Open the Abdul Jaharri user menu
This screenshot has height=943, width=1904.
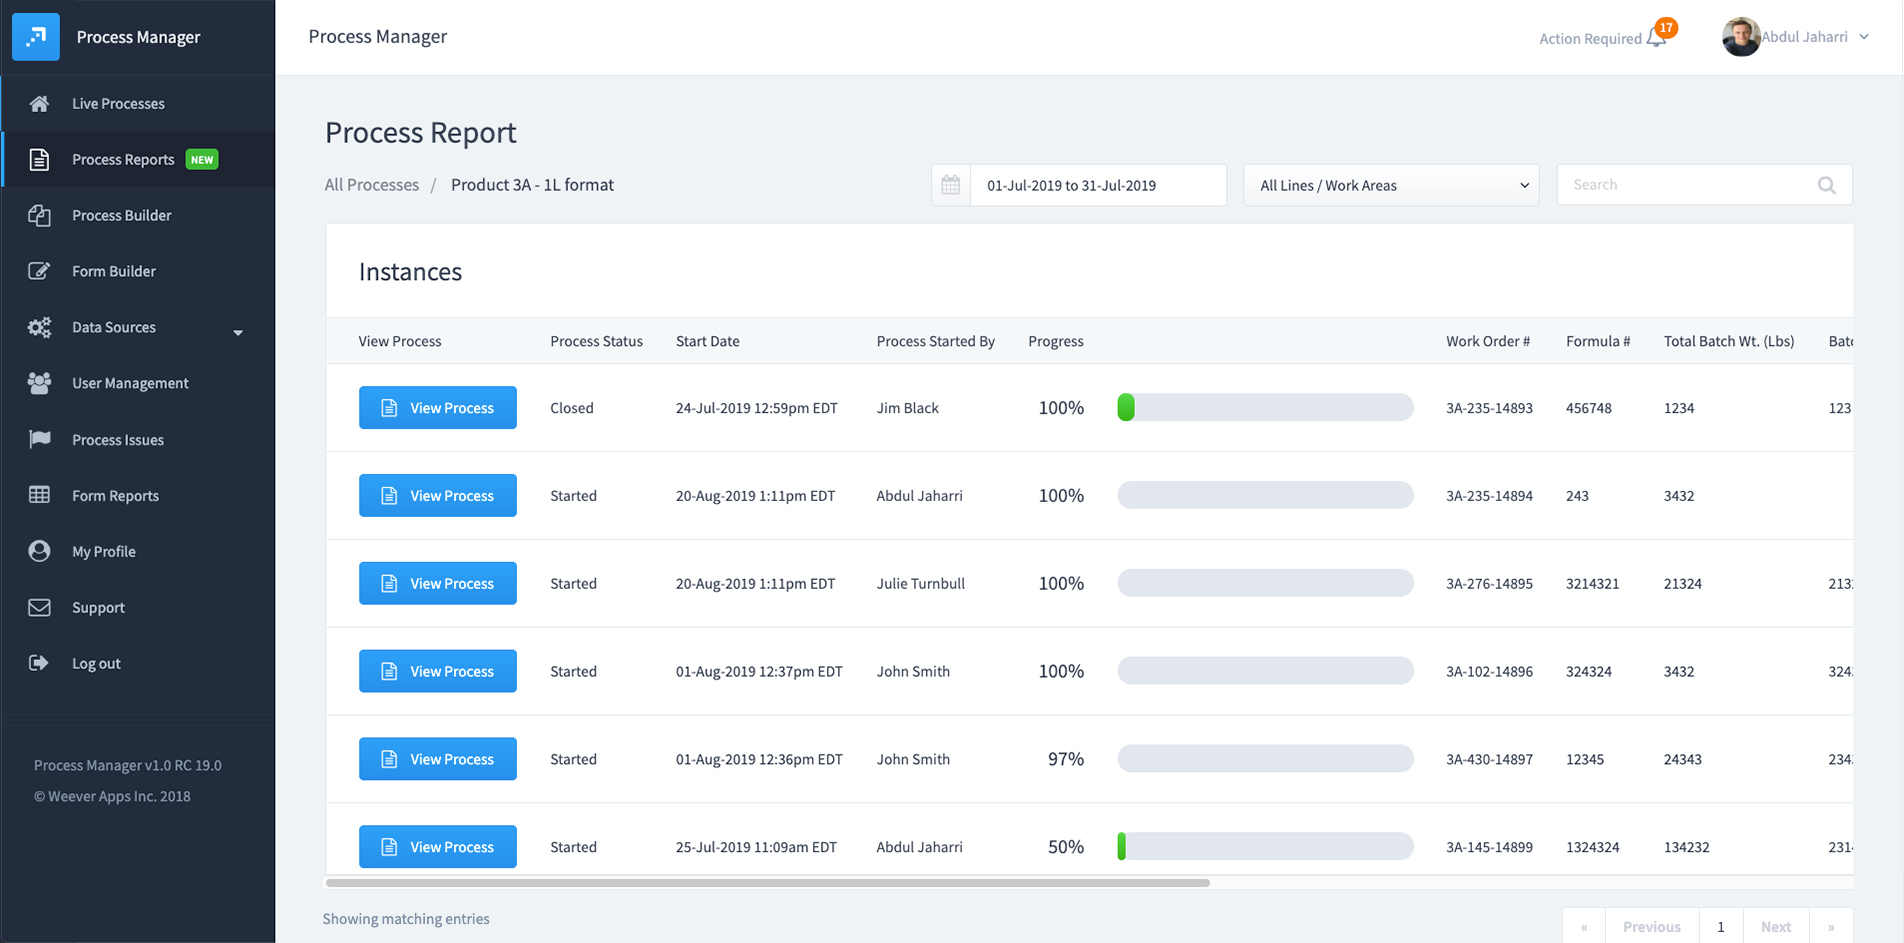point(1796,37)
